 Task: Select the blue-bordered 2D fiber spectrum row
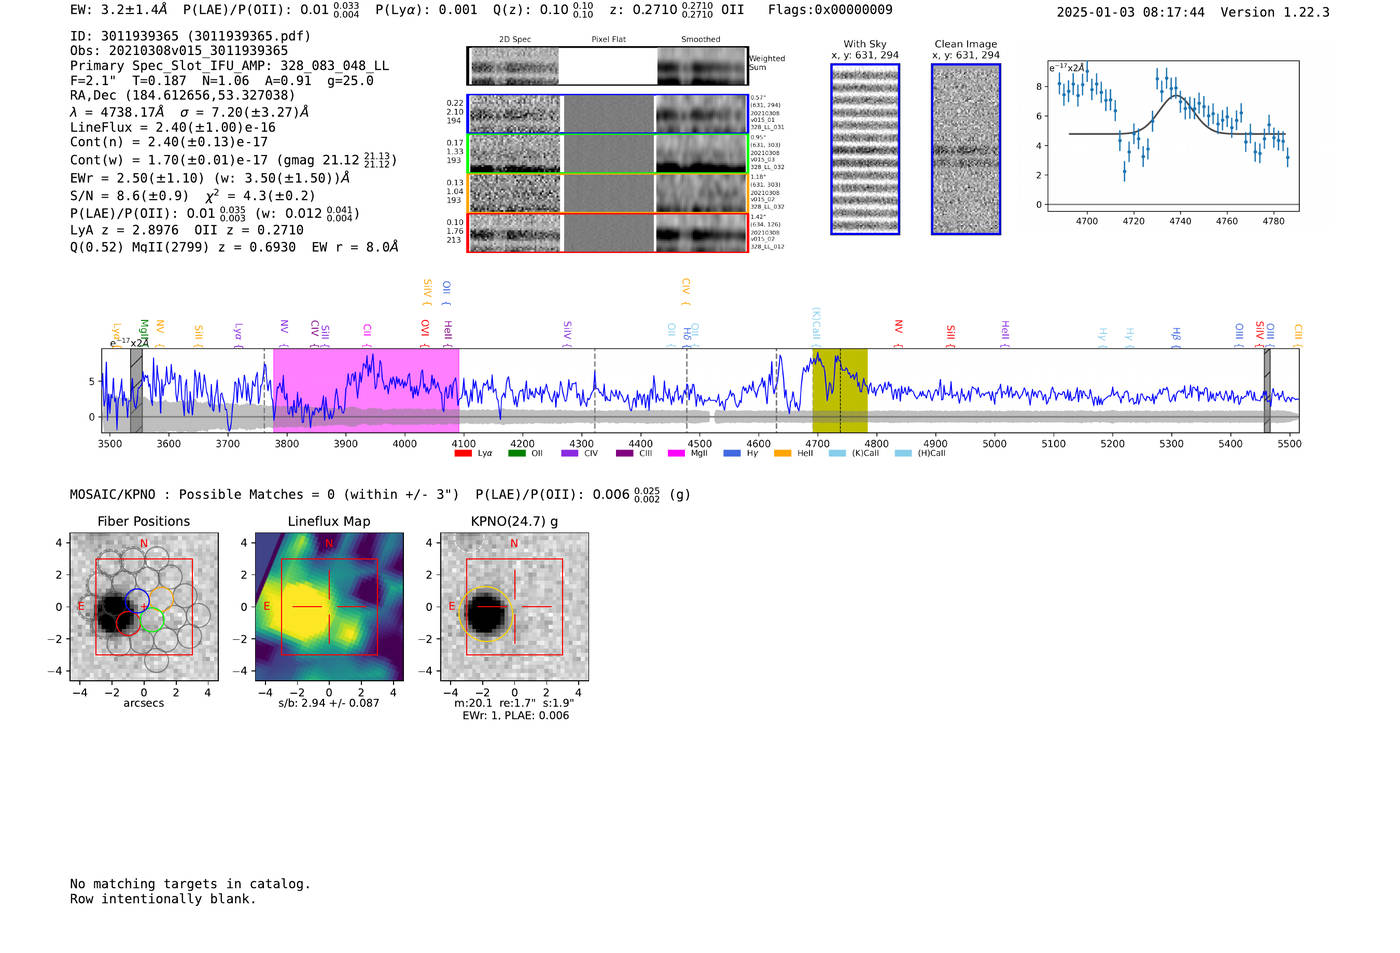tap(608, 114)
